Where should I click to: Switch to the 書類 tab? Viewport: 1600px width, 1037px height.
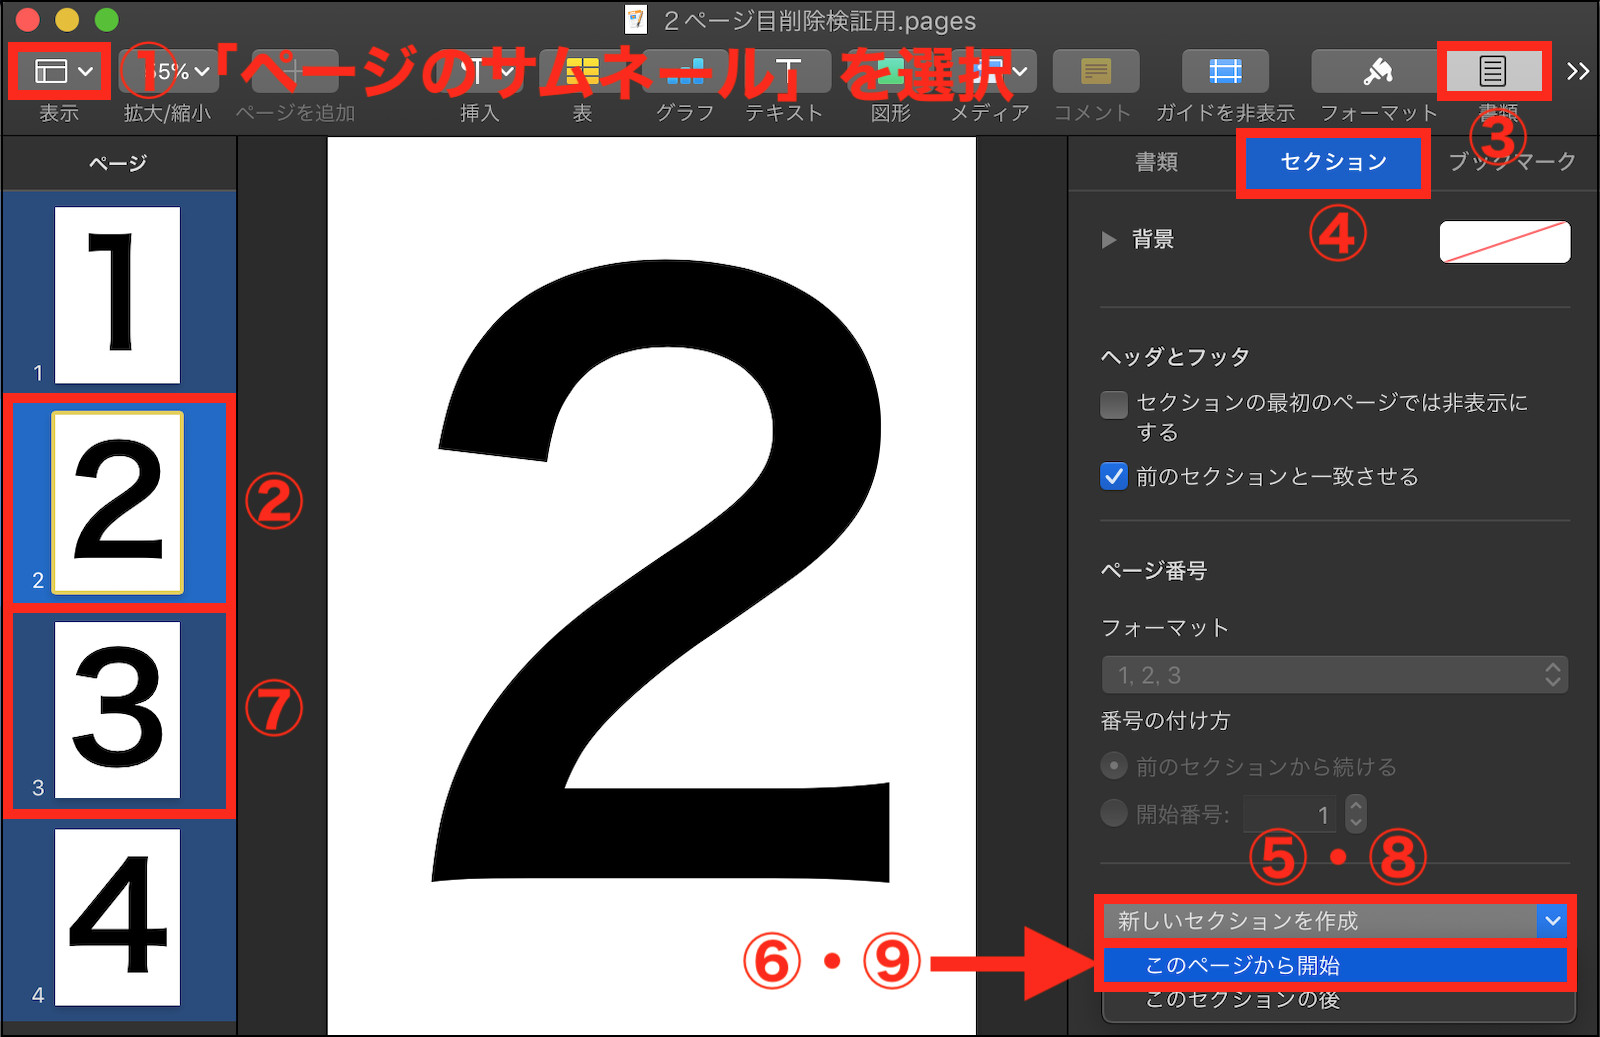tap(1157, 162)
